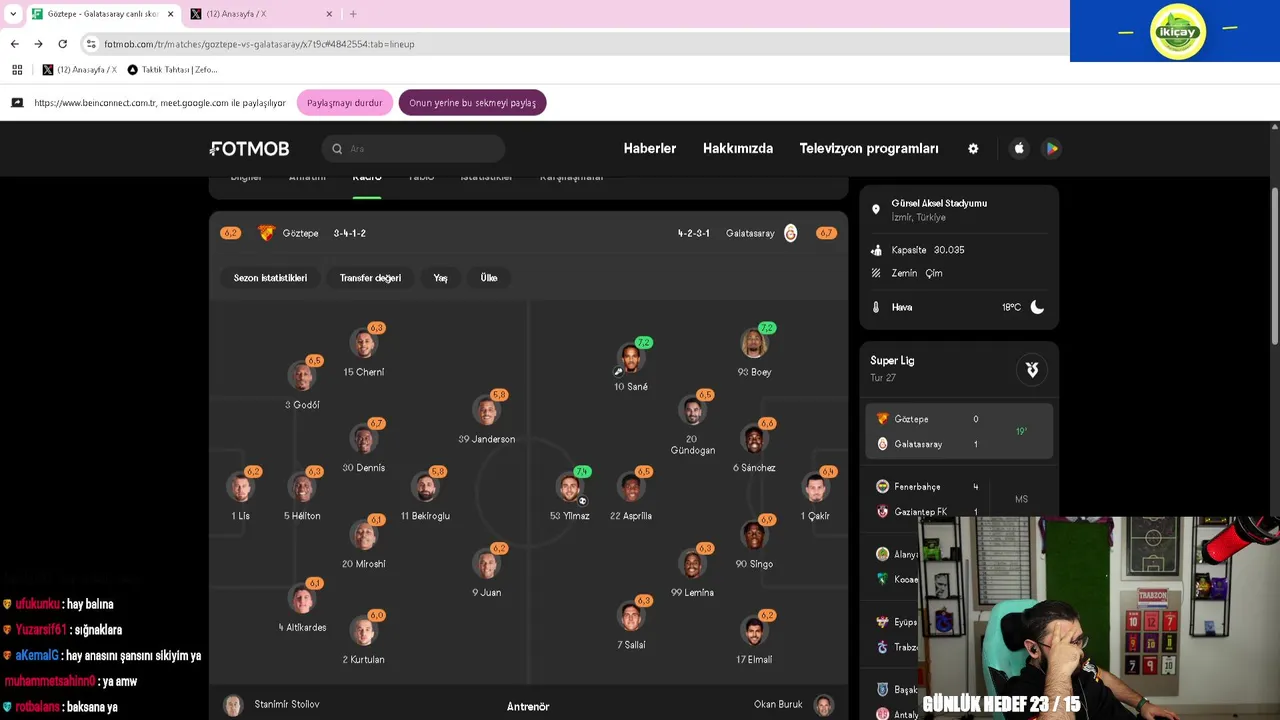Open player 15 Cherni

[364, 351]
